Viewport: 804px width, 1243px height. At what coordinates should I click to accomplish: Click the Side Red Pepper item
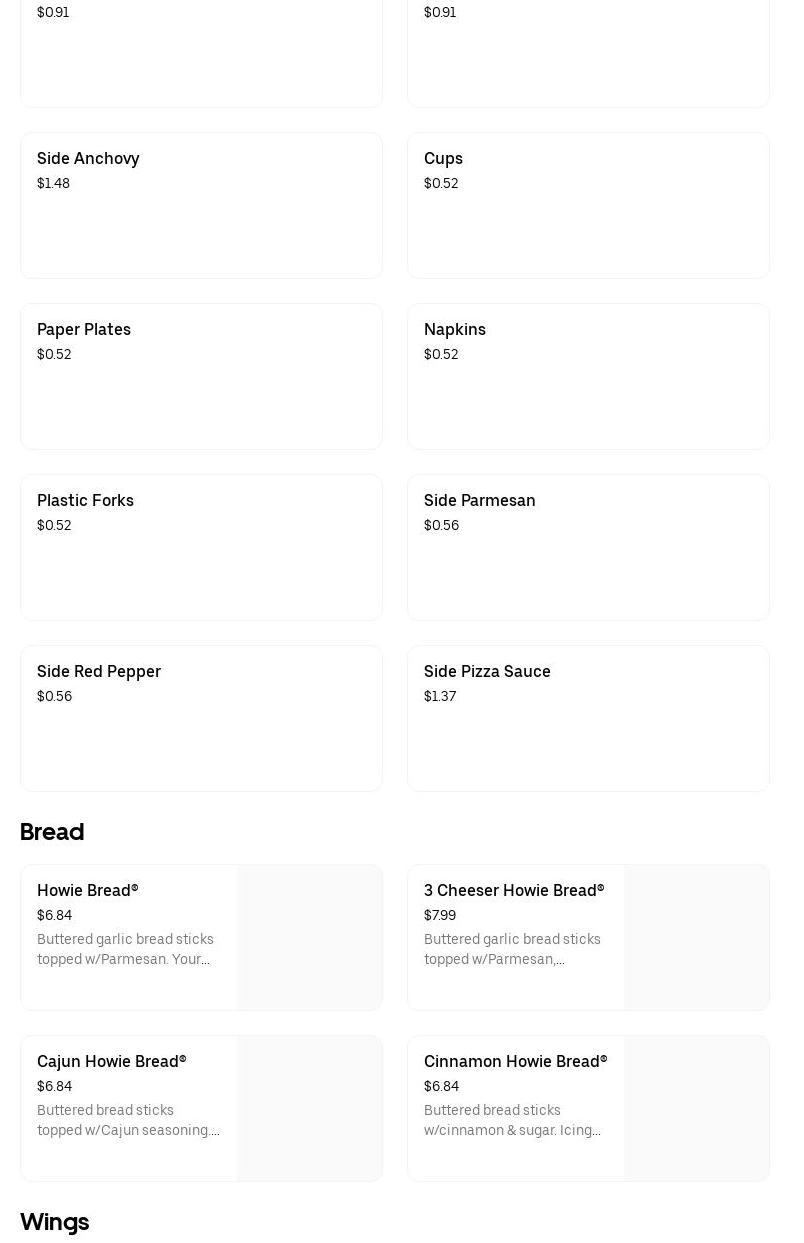[201, 718]
